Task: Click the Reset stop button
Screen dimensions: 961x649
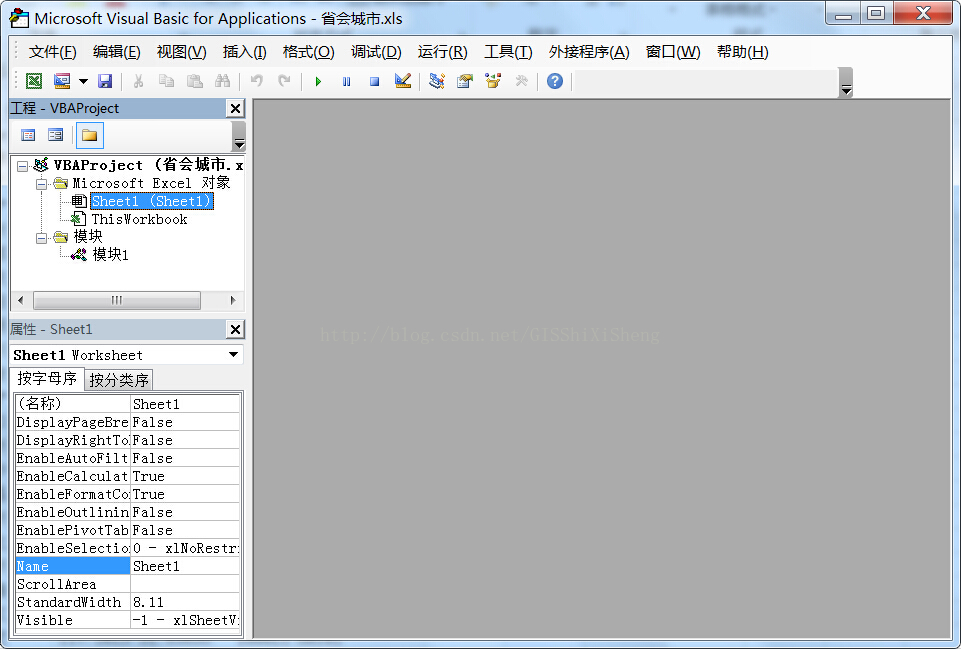Action: [x=374, y=81]
